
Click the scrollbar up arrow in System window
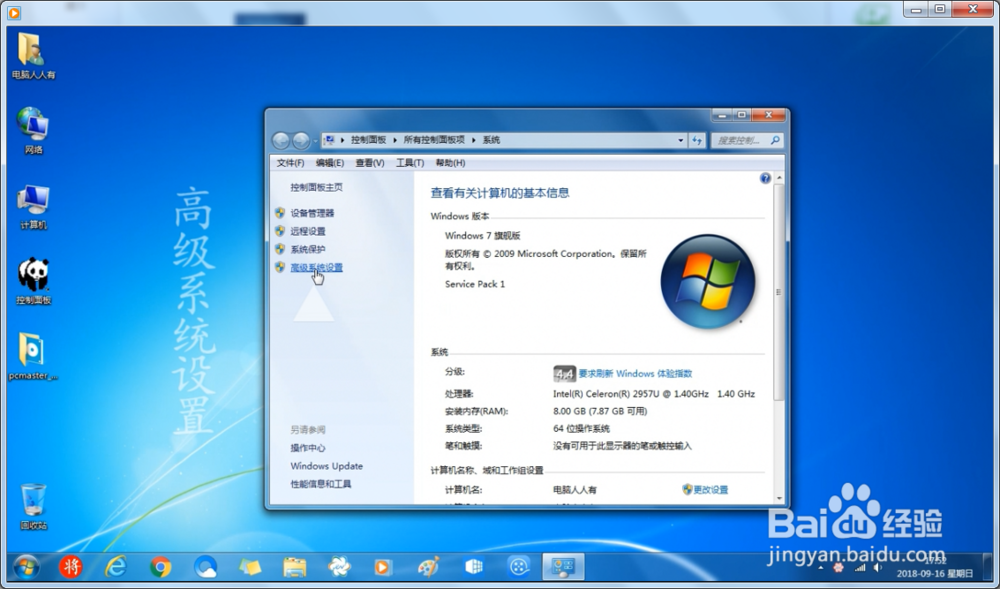click(x=779, y=178)
